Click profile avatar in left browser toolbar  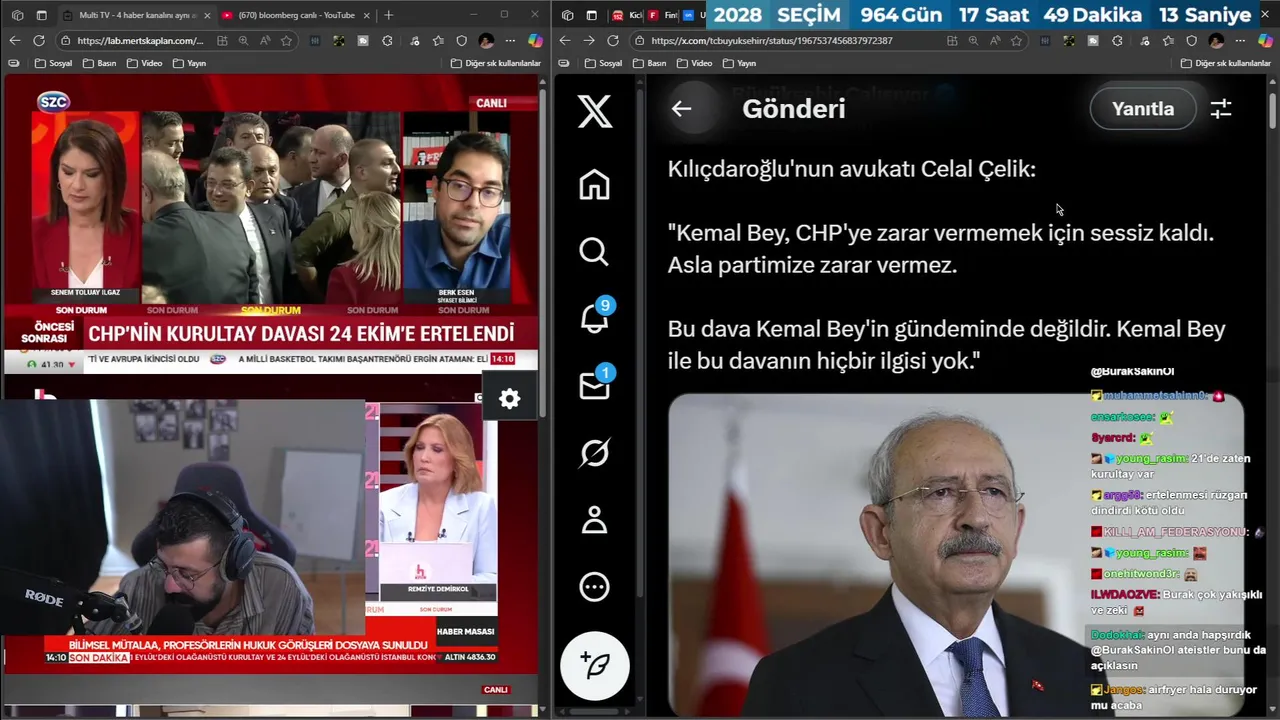click(x=486, y=41)
